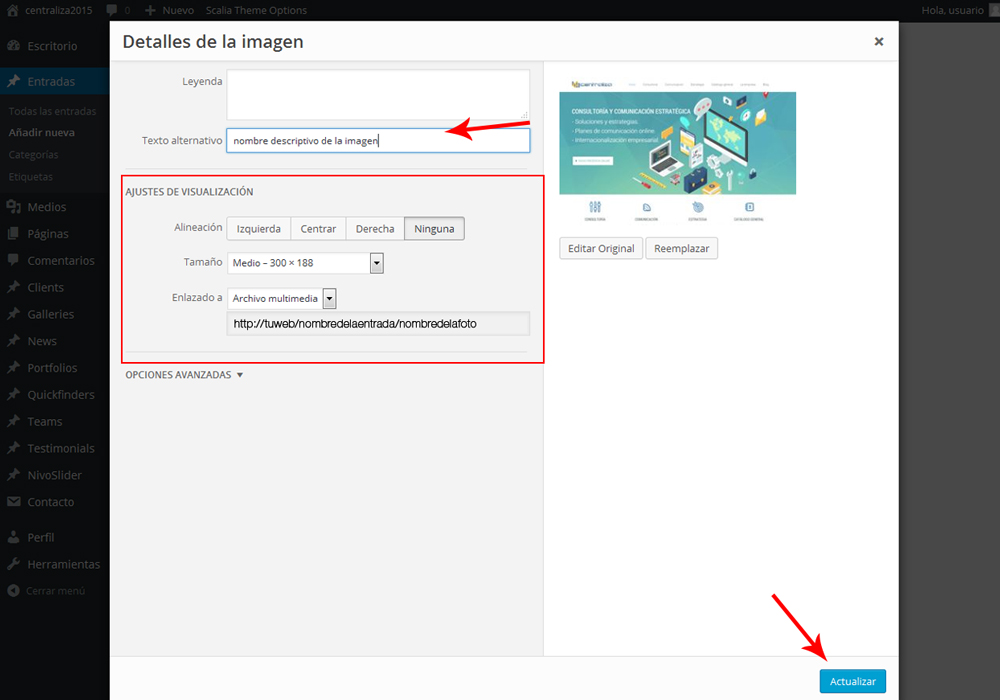Click the Escritorio dashboard icon
Image resolution: width=1000 pixels, height=700 pixels.
click(14, 46)
